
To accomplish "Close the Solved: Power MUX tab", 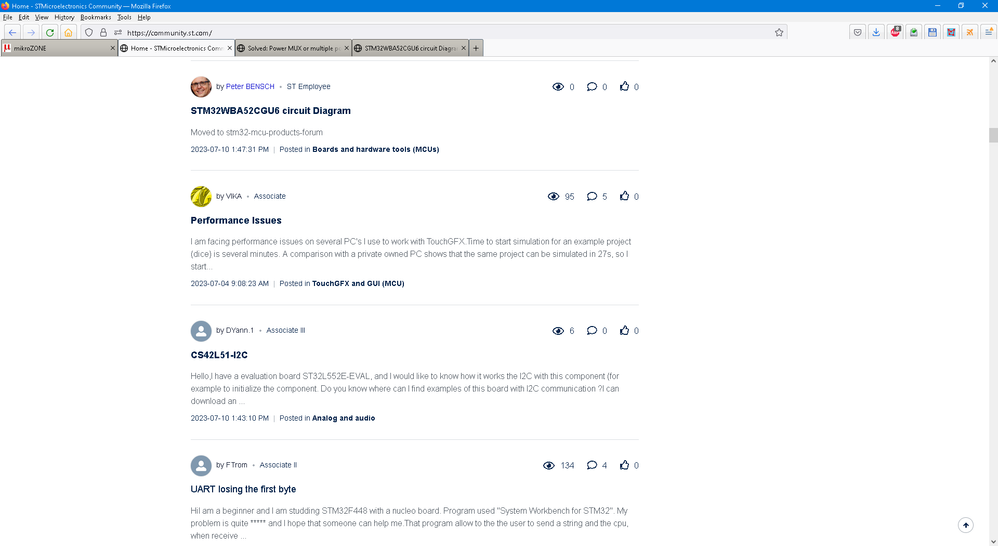I will click(346, 48).
